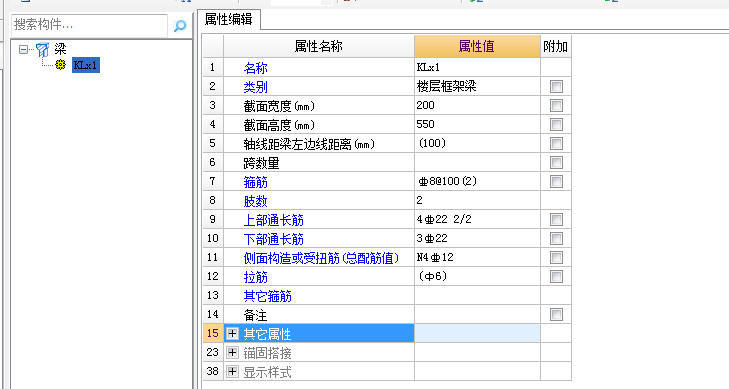Click the 截面宽度(mm) property name
The width and height of the screenshot is (729, 389).
pos(279,106)
